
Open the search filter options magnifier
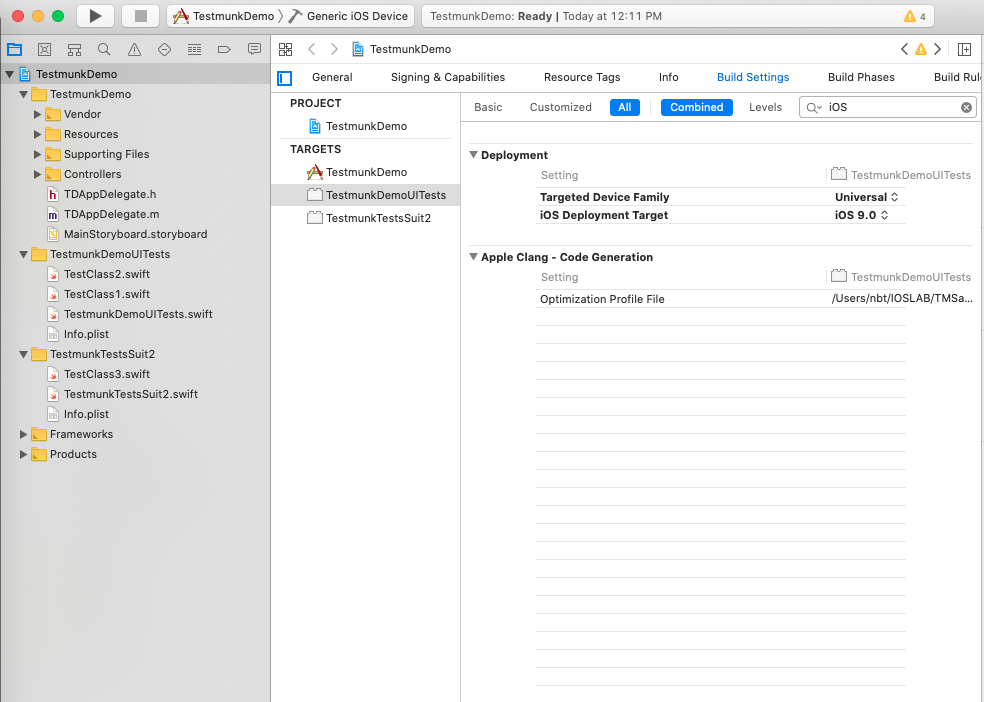coord(813,108)
